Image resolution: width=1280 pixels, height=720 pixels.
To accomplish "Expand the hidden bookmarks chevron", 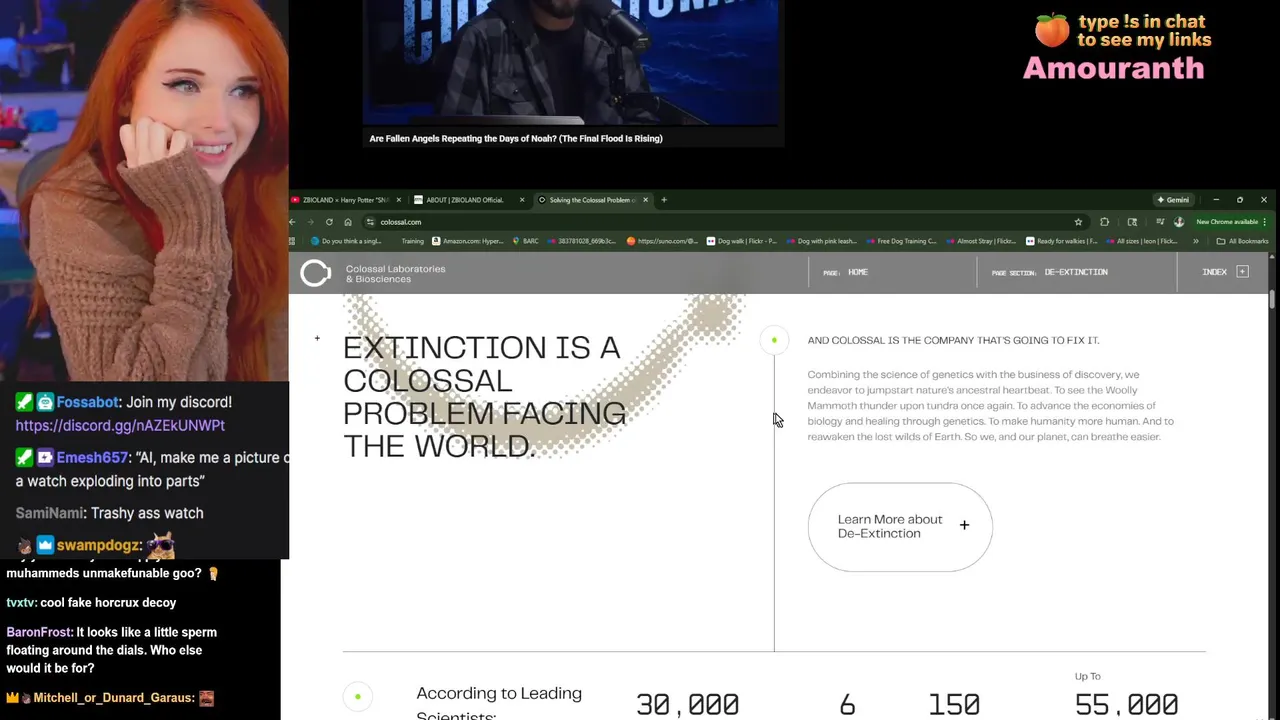I will pyautogui.click(x=1195, y=241).
